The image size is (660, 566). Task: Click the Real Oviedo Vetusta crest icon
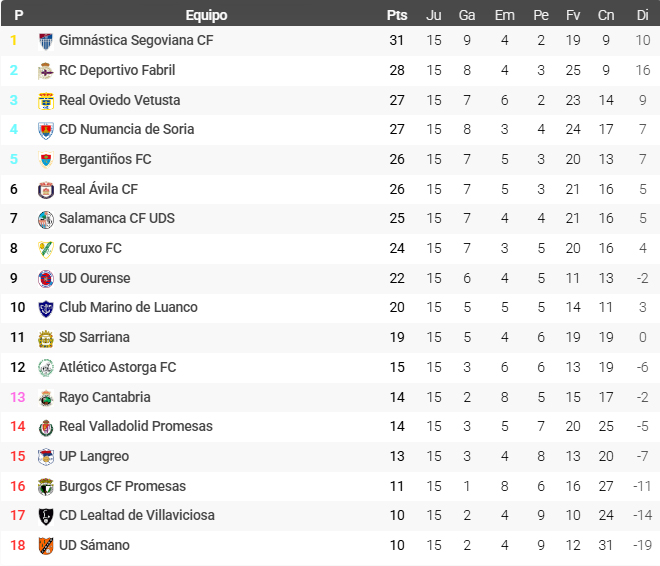tap(45, 101)
